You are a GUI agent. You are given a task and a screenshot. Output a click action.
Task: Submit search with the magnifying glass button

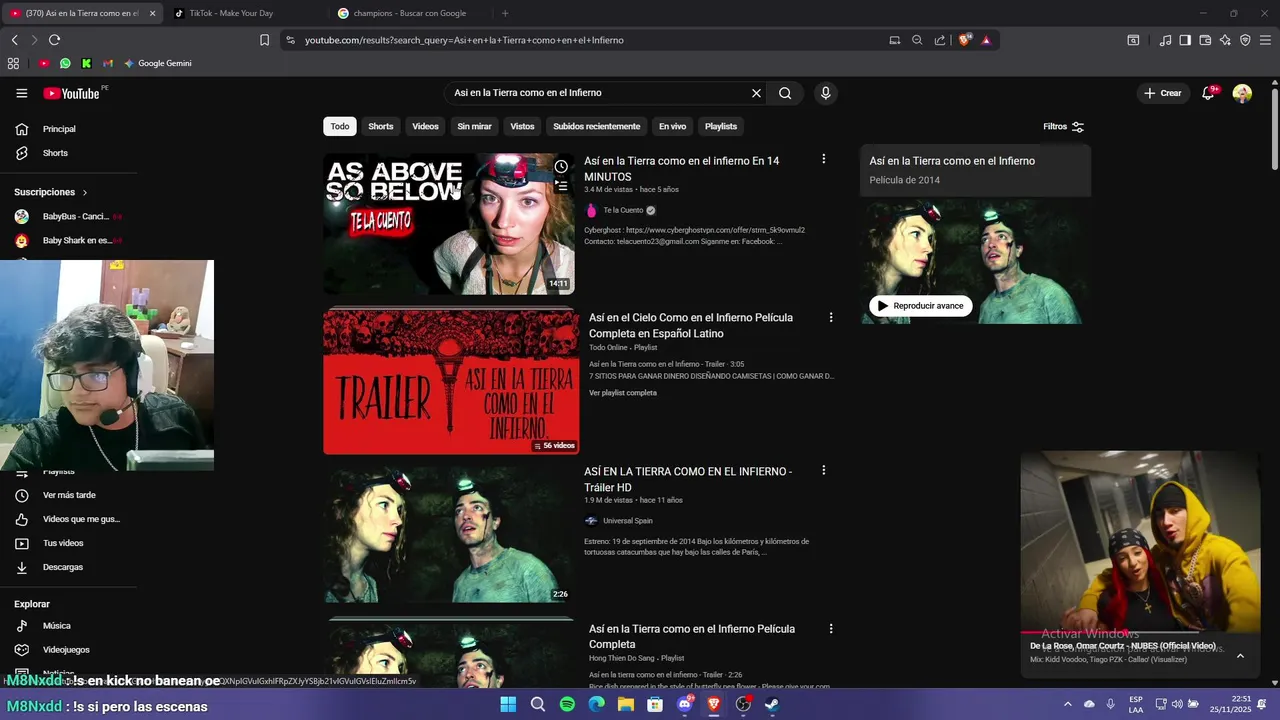coord(785,93)
